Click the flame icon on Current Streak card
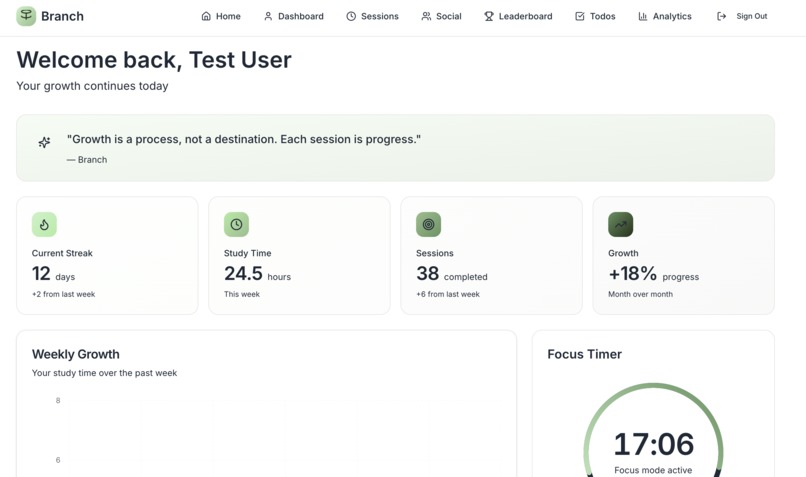 tap(44, 225)
